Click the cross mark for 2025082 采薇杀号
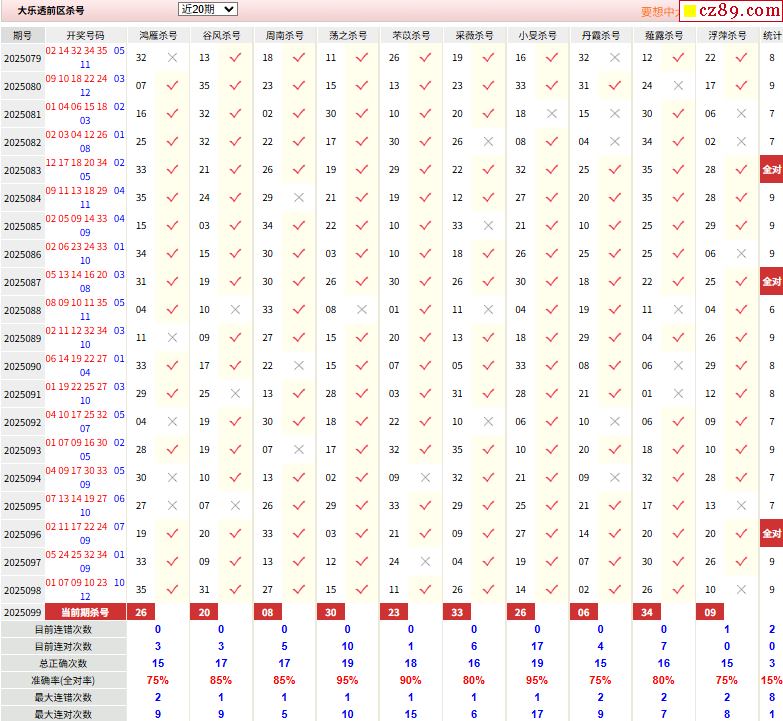This screenshot has width=783, height=721. 488,141
